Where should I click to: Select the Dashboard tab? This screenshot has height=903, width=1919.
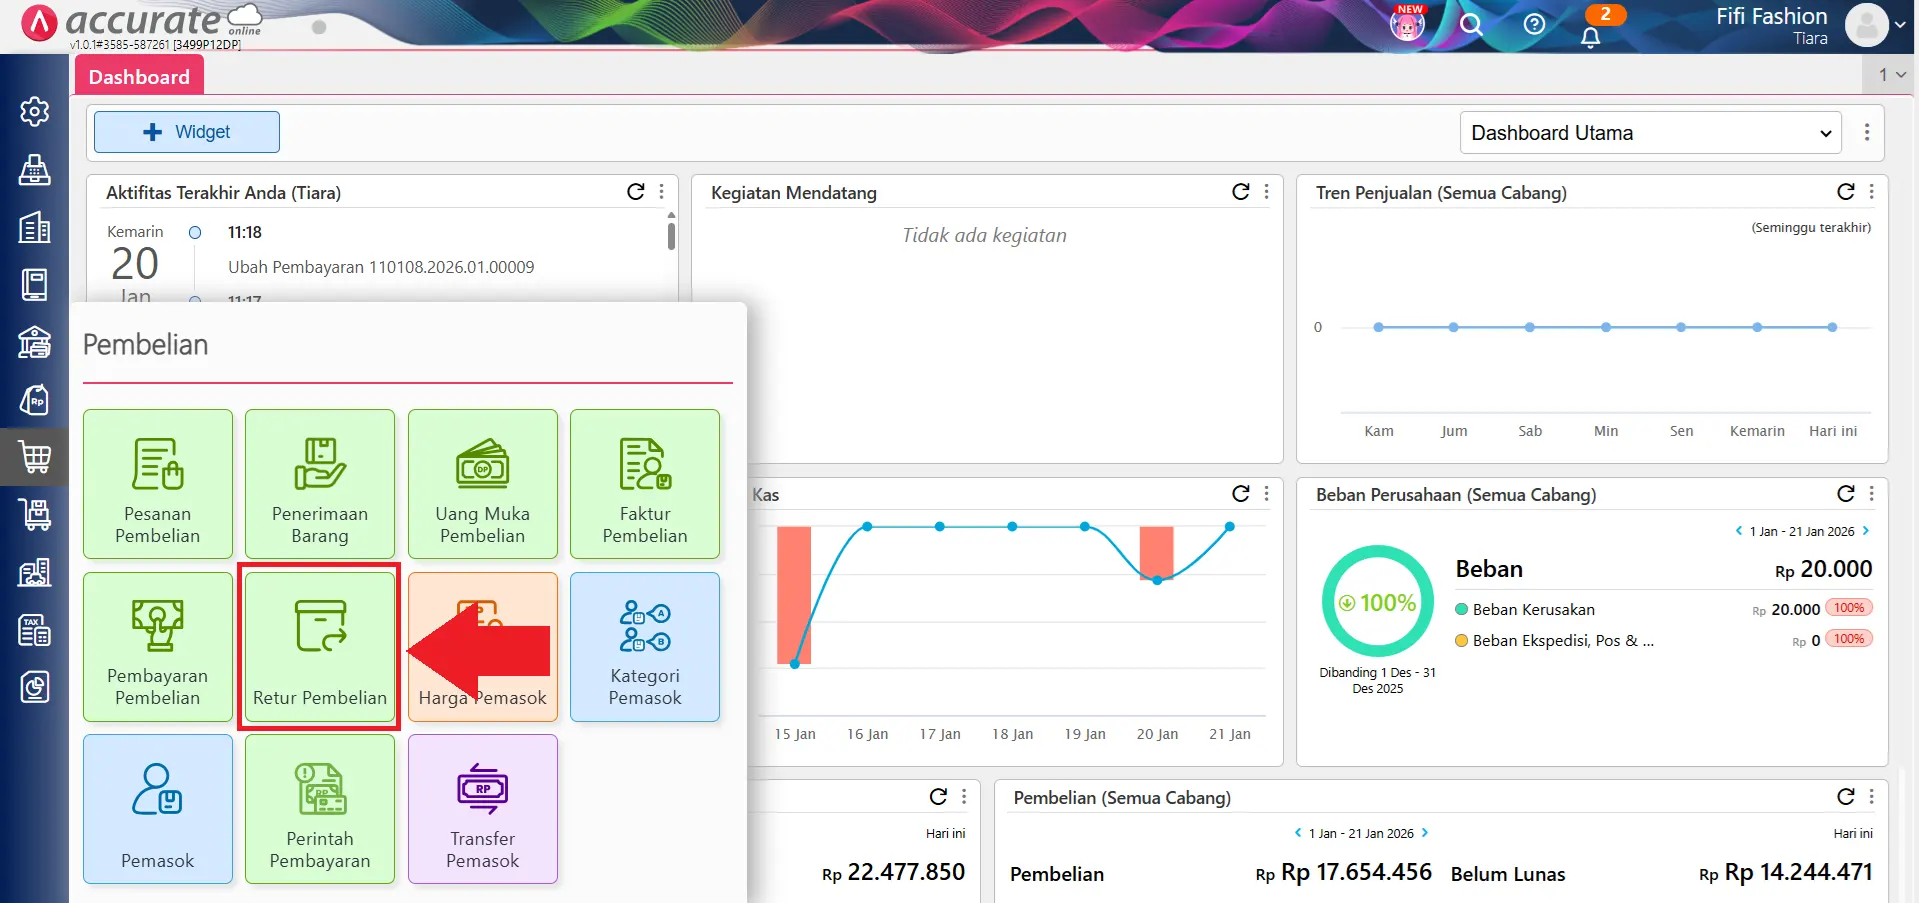tap(139, 77)
